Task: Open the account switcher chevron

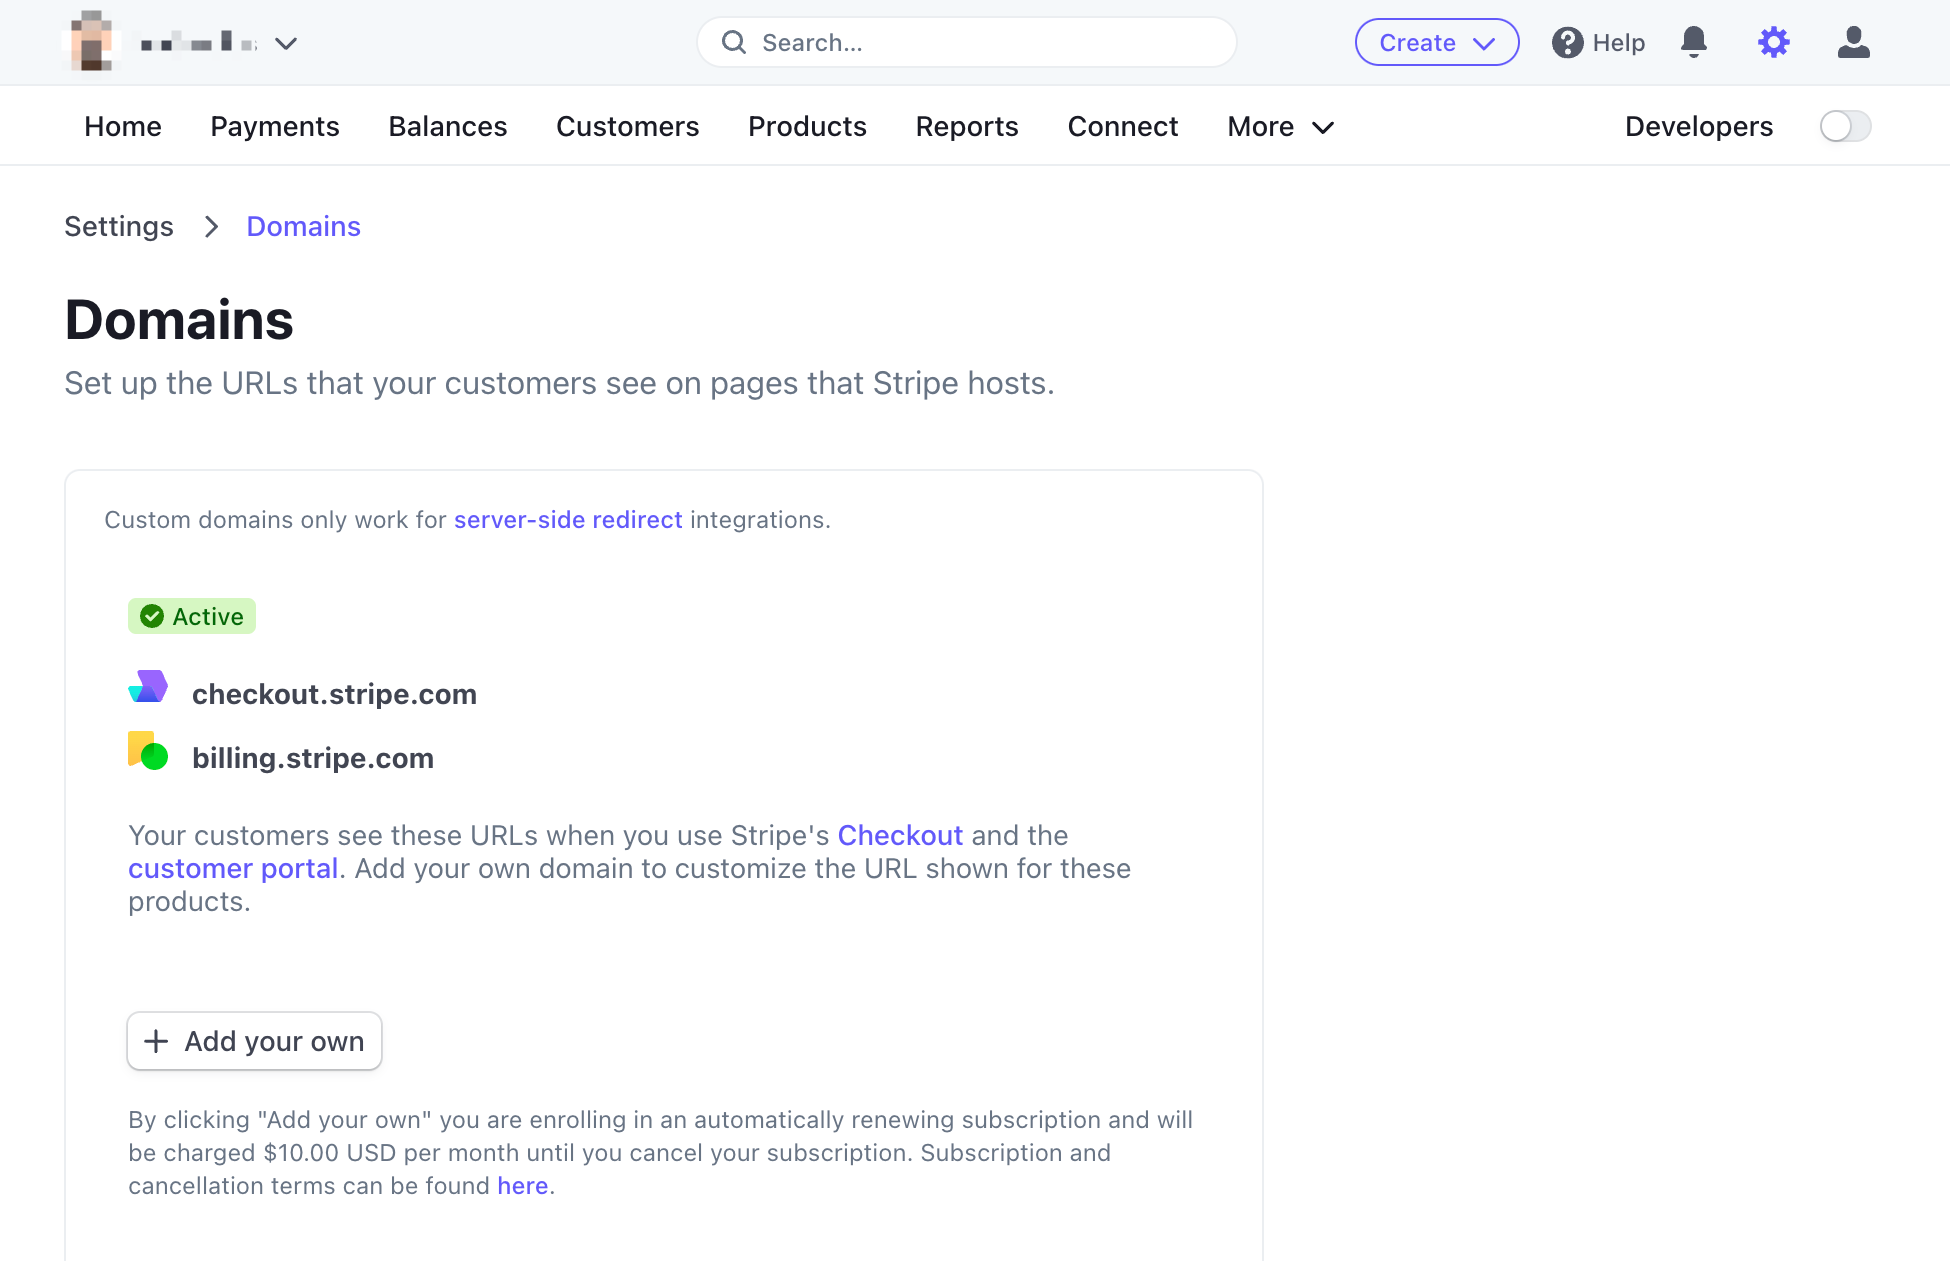Action: [287, 43]
